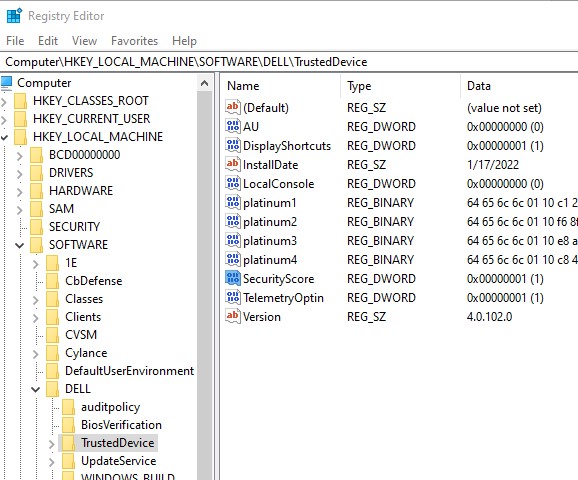Click the BiosVerification folder icon
Screen dimensions: 578x480
(x=69, y=425)
